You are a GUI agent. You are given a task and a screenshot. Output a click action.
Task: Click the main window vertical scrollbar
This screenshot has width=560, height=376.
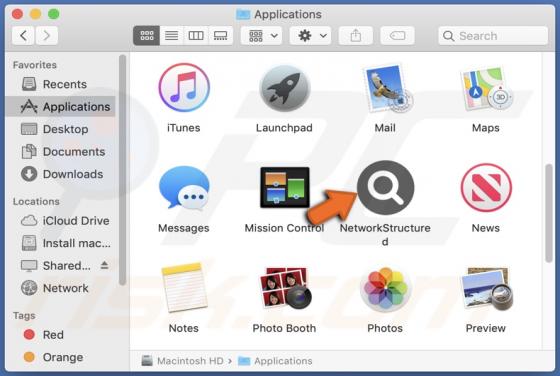[549, 214]
